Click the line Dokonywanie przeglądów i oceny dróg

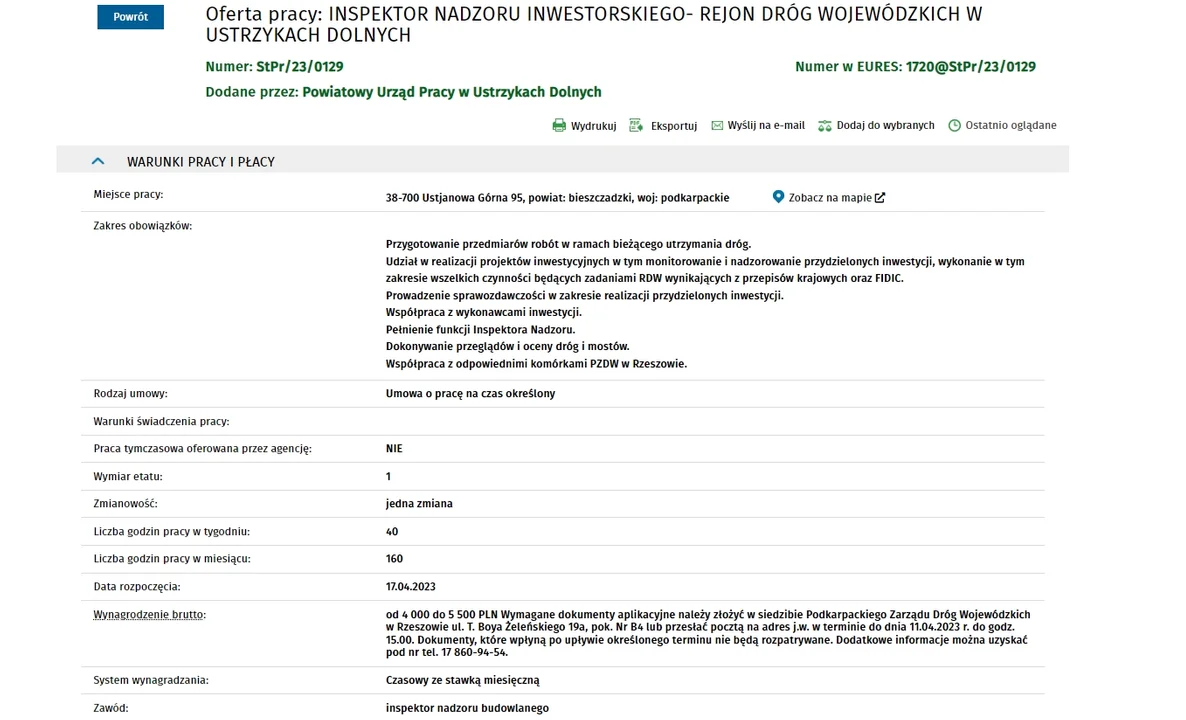pyautogui.click(x=508, y=346)
